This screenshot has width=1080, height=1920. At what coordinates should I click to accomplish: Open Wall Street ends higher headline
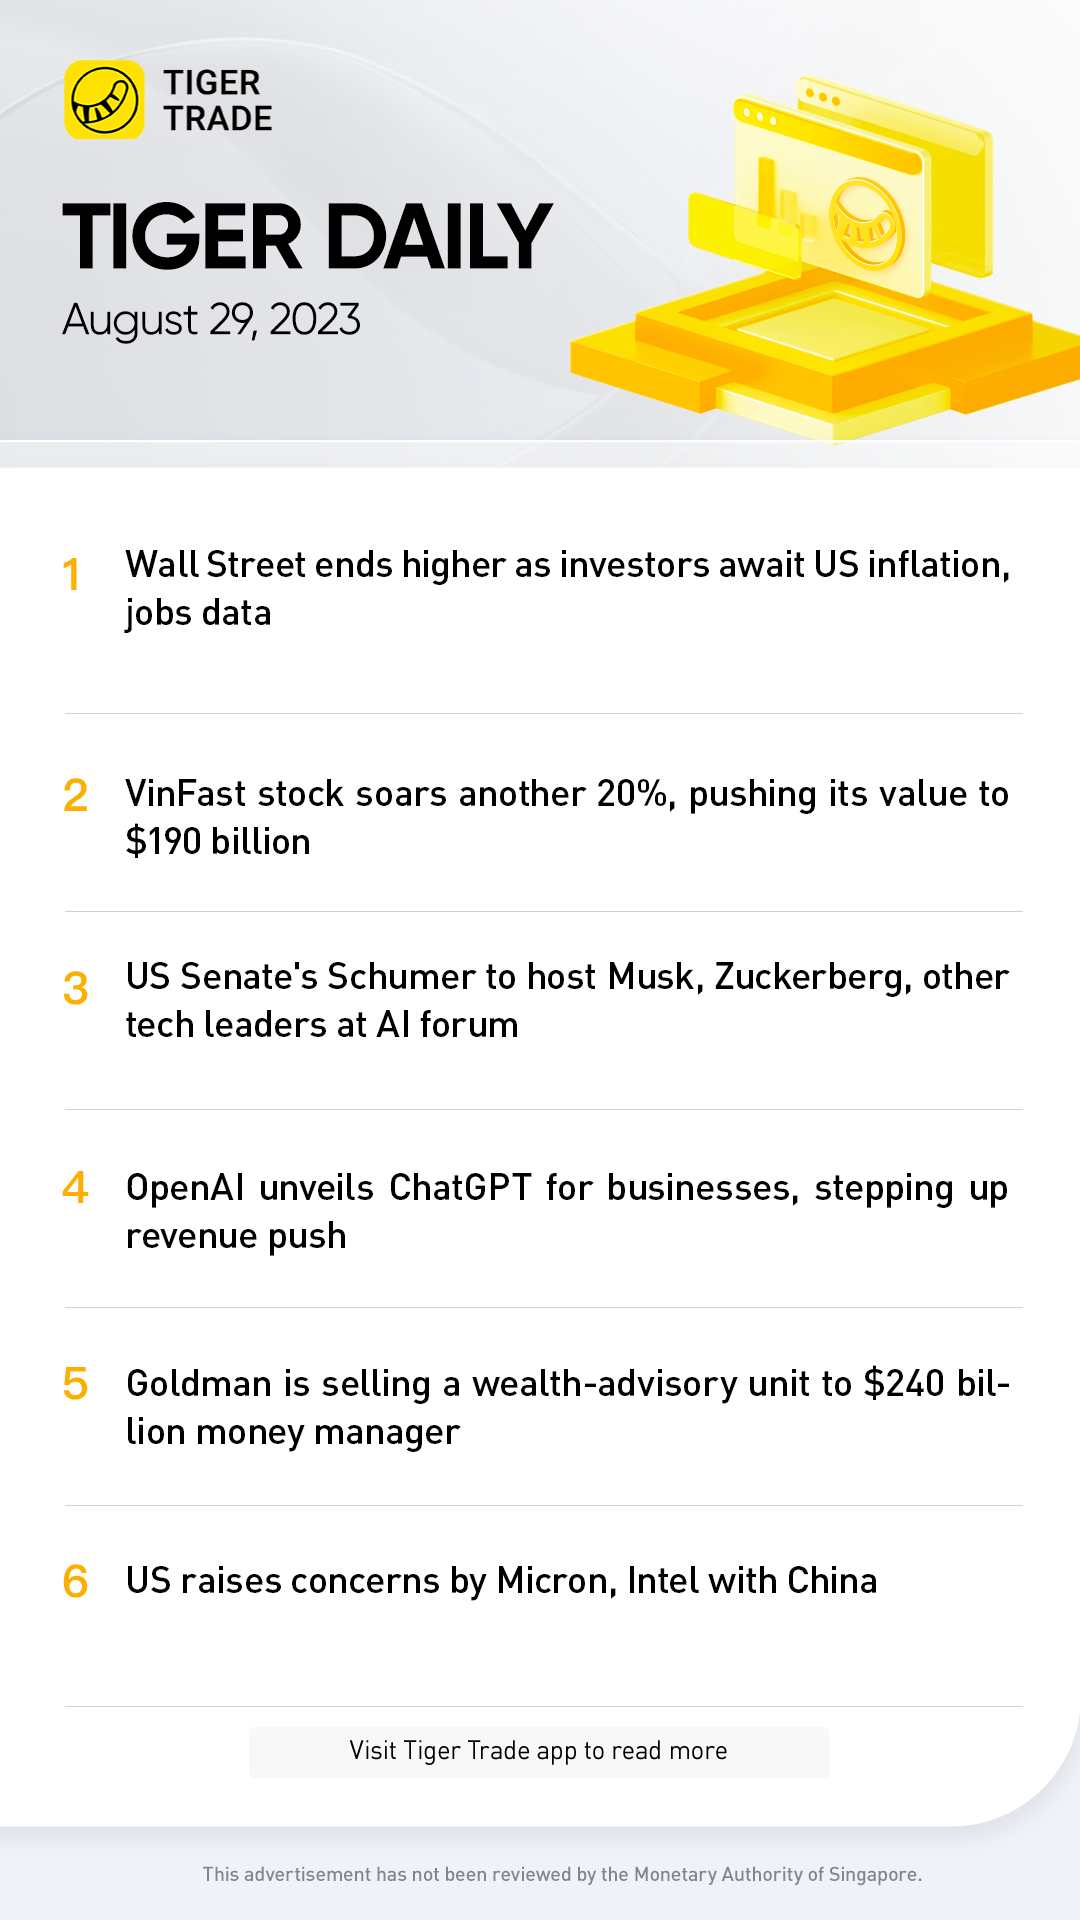click(x=567, y=588)
